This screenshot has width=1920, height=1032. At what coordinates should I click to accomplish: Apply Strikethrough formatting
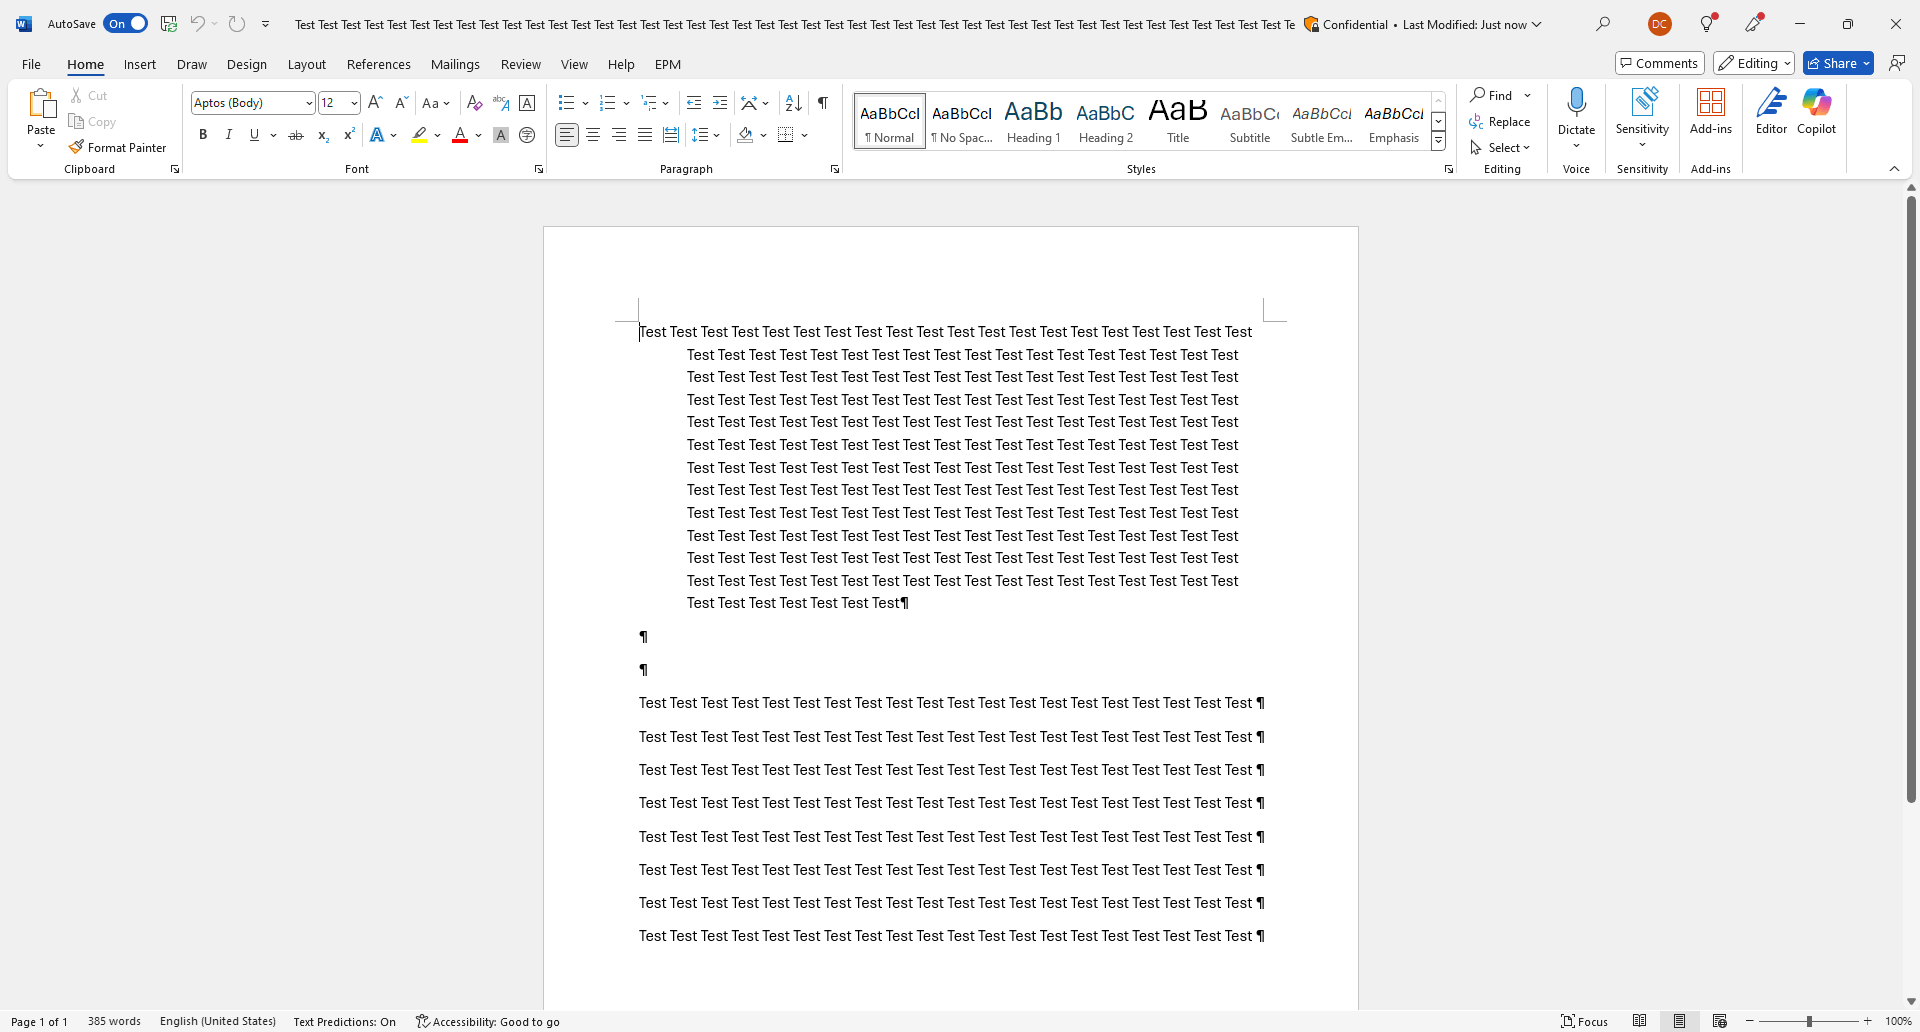click(296, 135)
